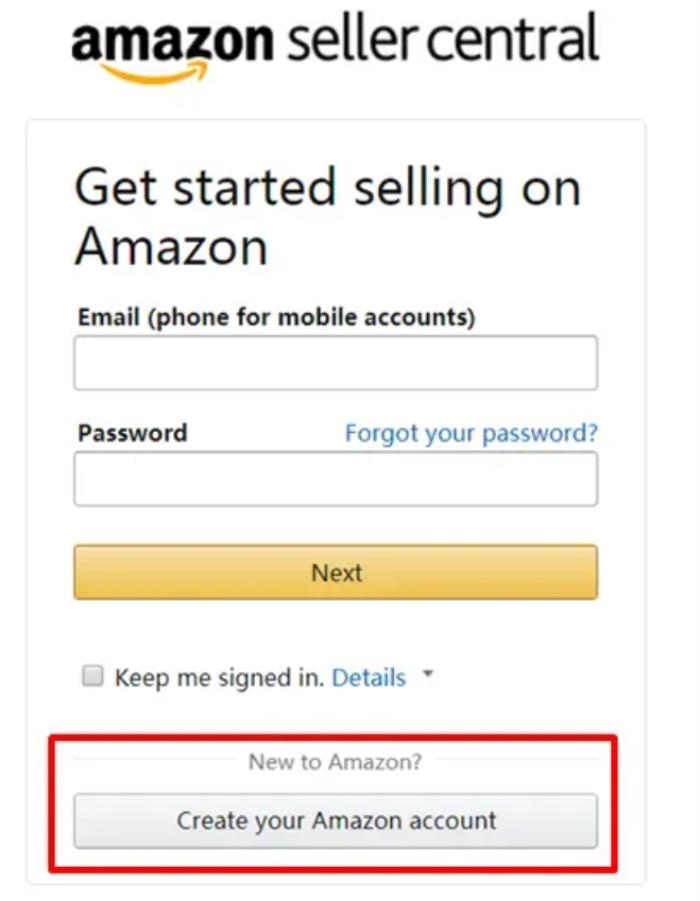Image resolution: width=700 pixels, height=901 pixels.
Task: Click the "Keep me signed in." label text
Action: point(219,678)
